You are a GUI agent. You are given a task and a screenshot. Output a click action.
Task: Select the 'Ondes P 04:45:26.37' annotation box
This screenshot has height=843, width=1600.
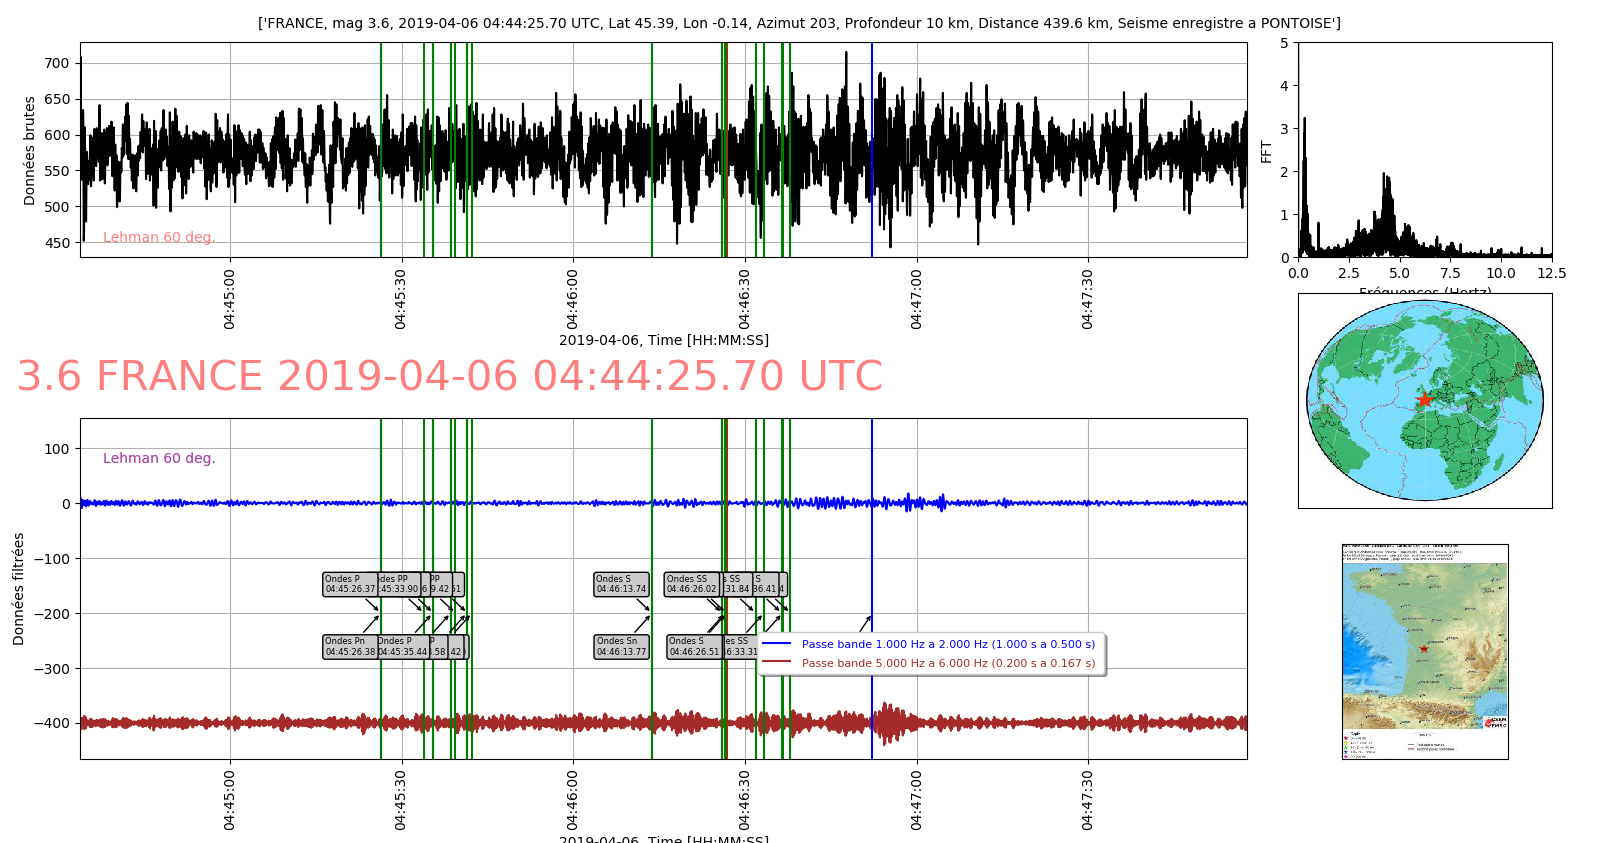click(349, 584)
